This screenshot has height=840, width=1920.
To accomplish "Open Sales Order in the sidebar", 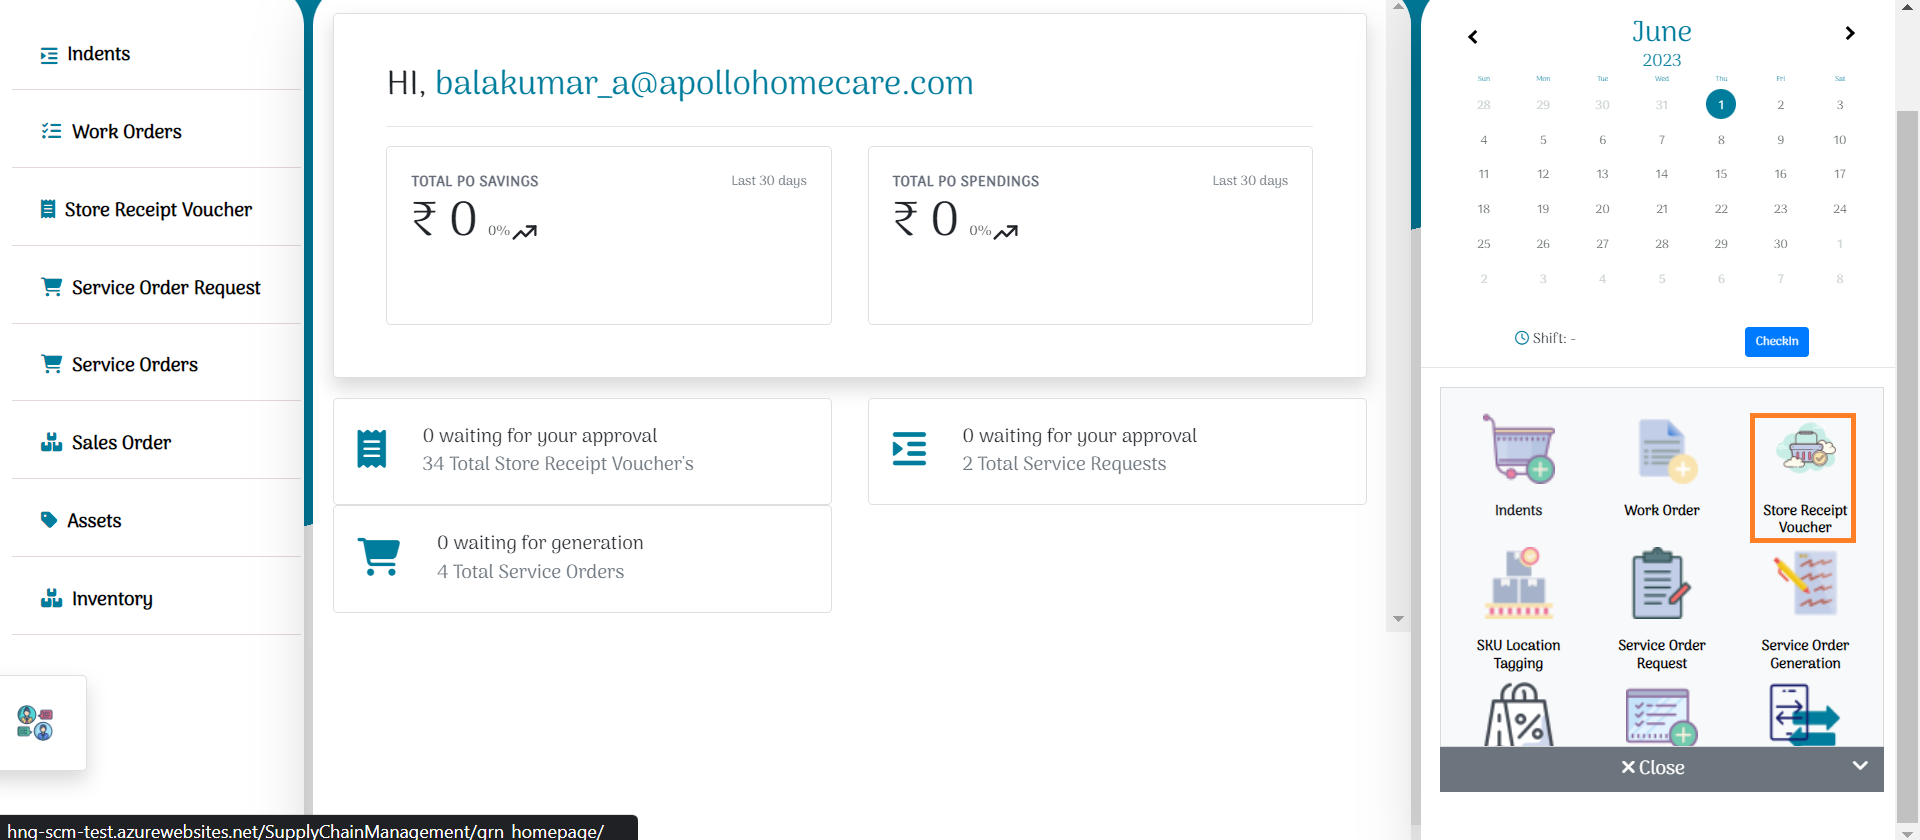I will pyautogui.click(x=106, y=443).
